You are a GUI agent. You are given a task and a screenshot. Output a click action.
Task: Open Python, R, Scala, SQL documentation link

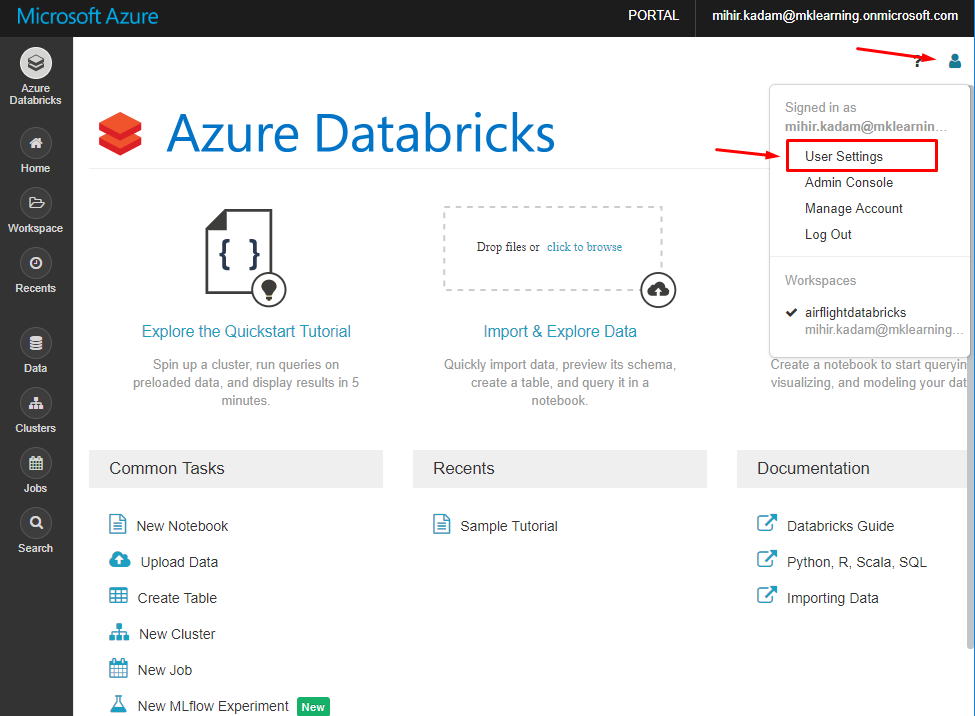click(857, 562)
